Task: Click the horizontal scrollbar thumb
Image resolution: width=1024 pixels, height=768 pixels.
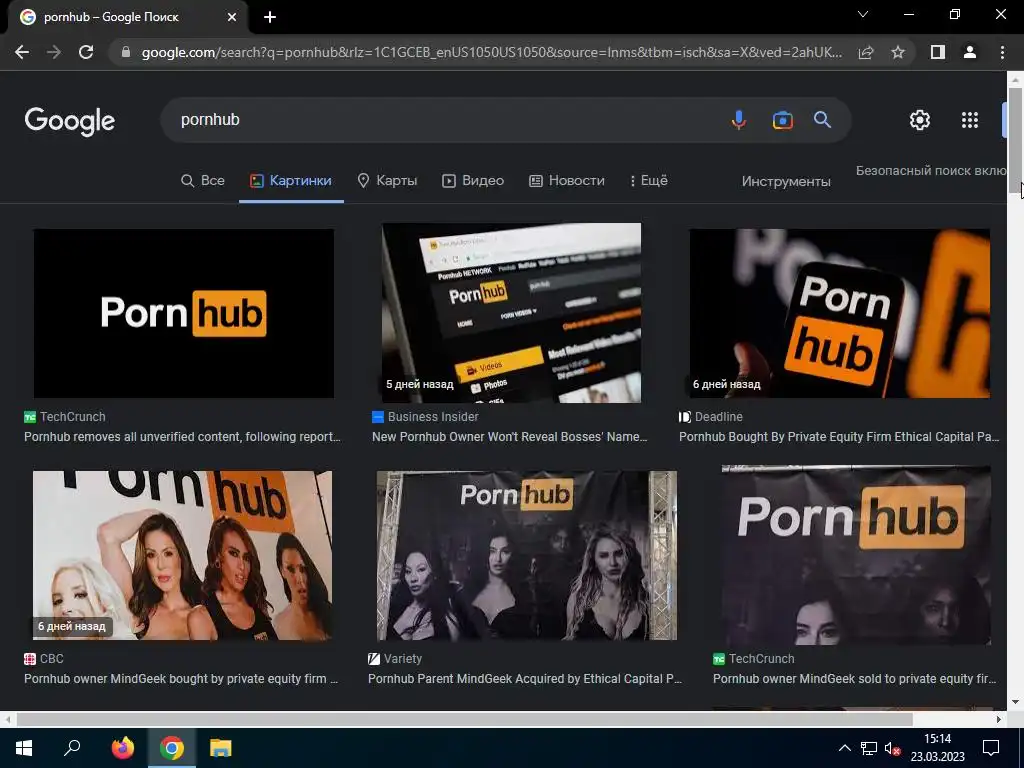Action: [x=464, y=719]
